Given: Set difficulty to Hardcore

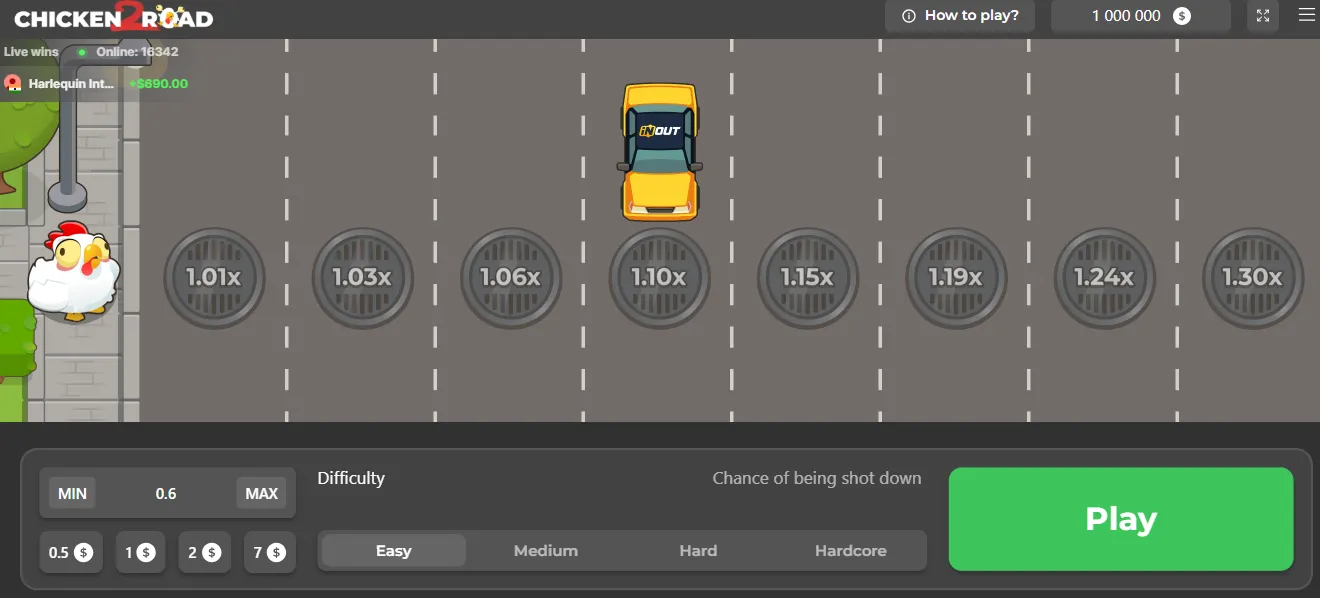Looking at the screenshot, I should point(850,551).
